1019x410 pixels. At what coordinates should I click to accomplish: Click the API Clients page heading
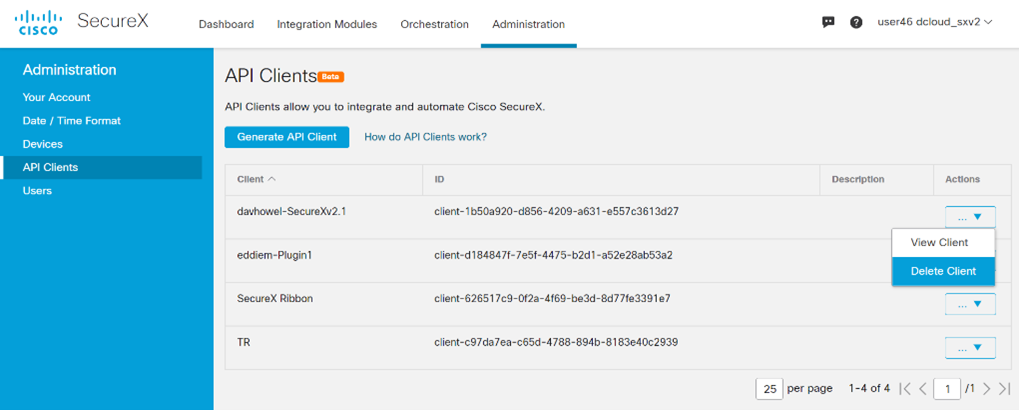tap(270, 76)
